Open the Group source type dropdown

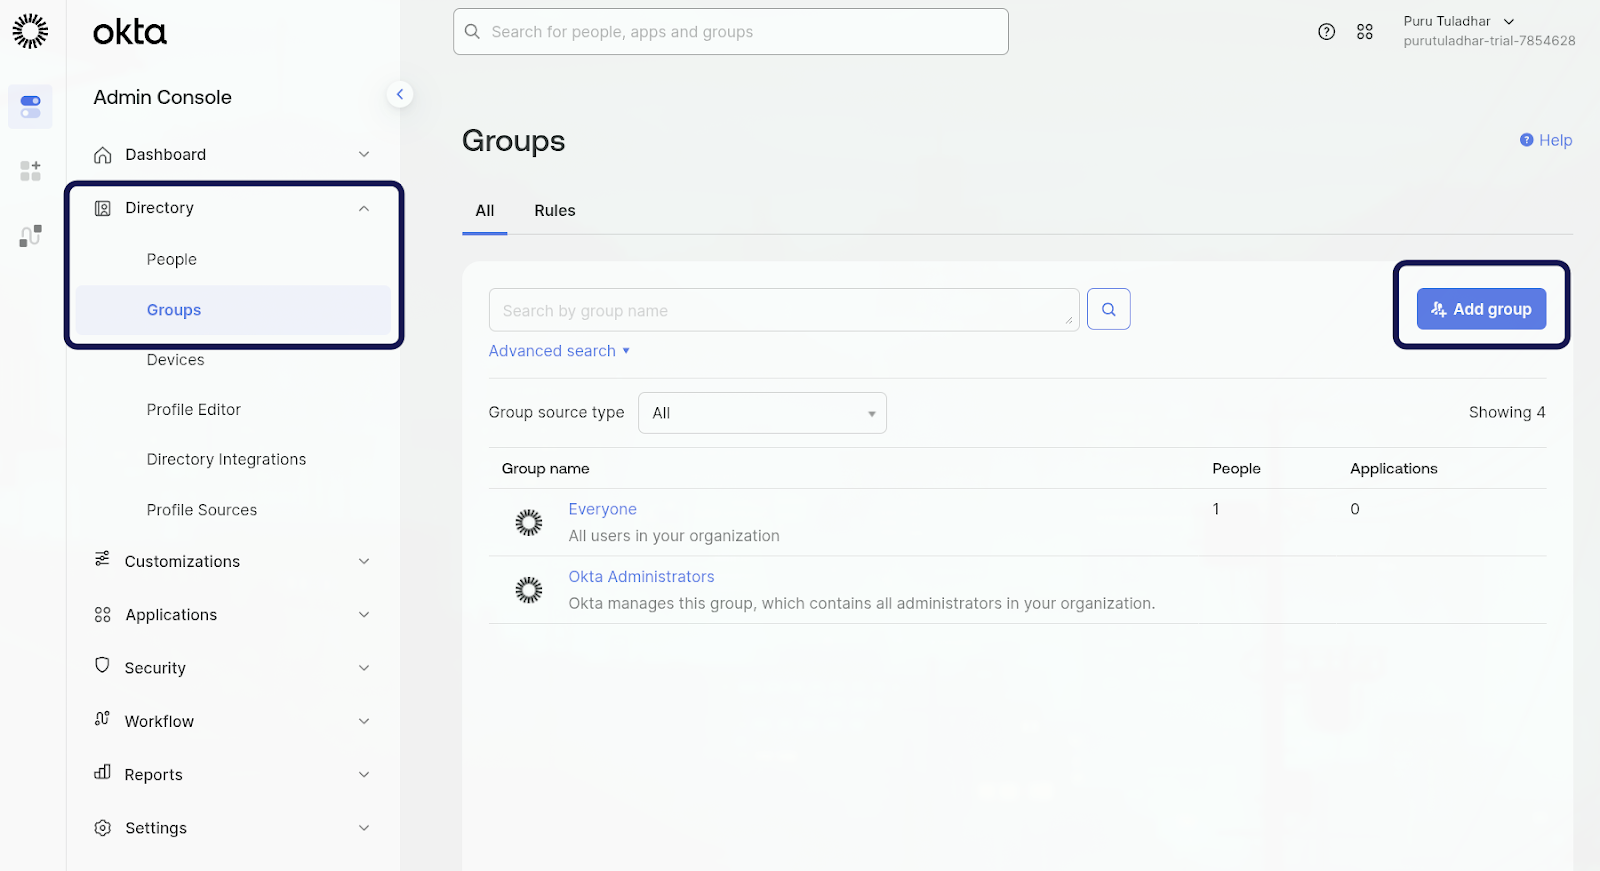tap(762, 413)
